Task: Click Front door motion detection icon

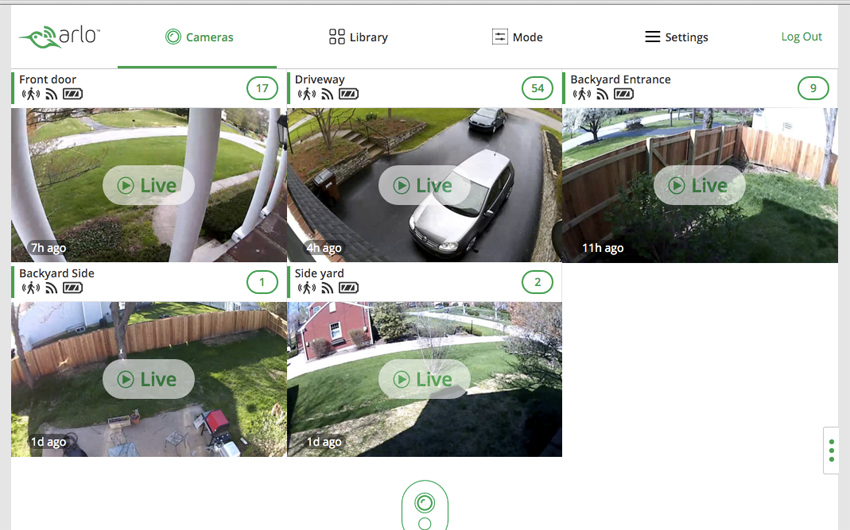Action: [x=31, y=94]
